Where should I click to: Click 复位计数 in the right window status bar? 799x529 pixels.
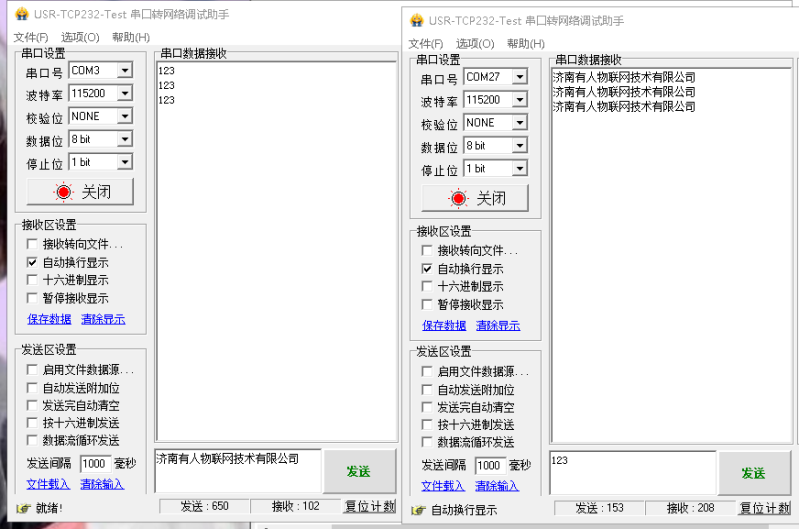click(x=764, y=508)
